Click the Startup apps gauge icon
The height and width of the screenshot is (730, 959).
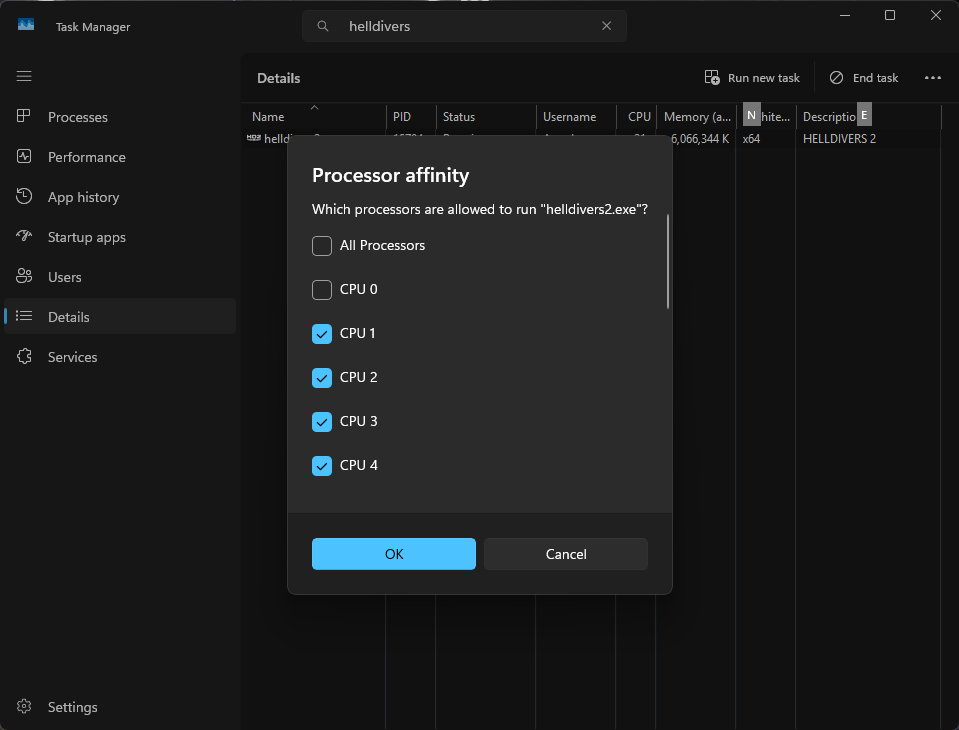click(25, 237)
